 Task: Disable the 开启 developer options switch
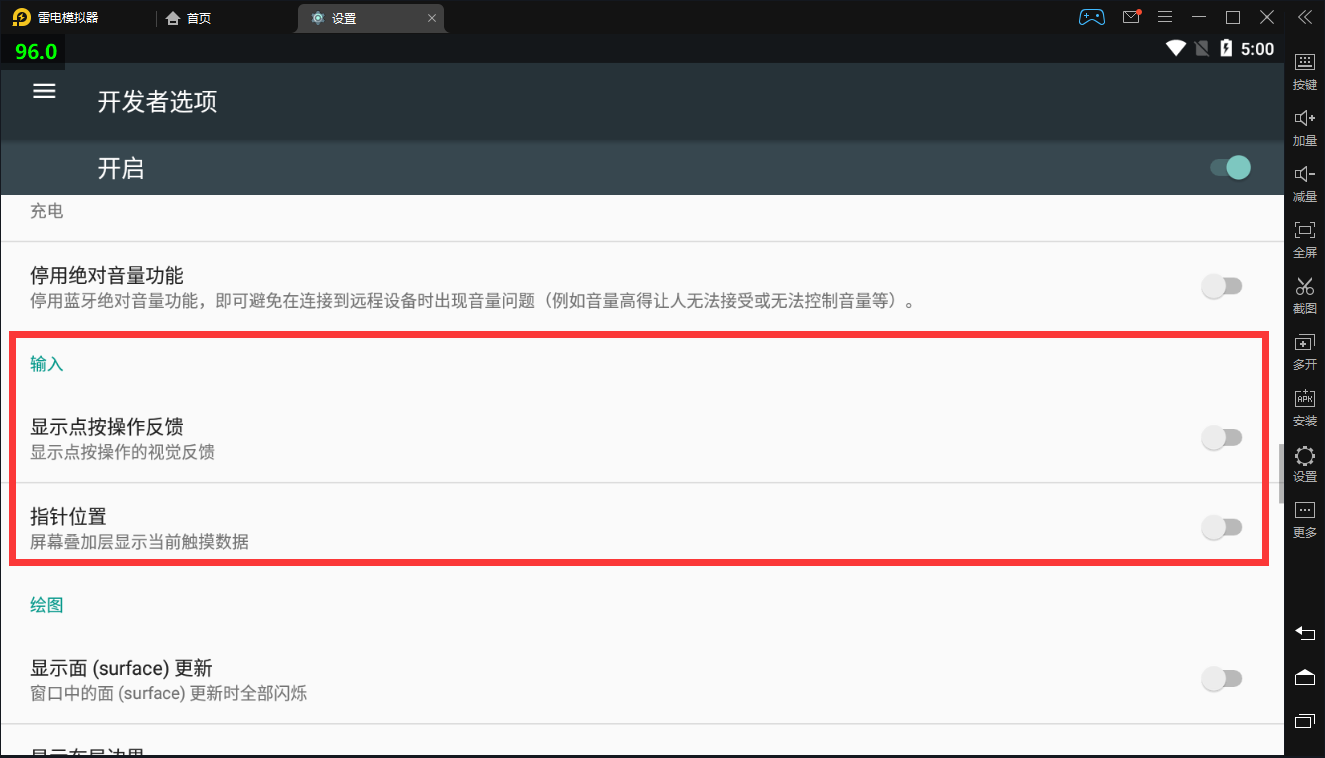tap(1229, 167)
